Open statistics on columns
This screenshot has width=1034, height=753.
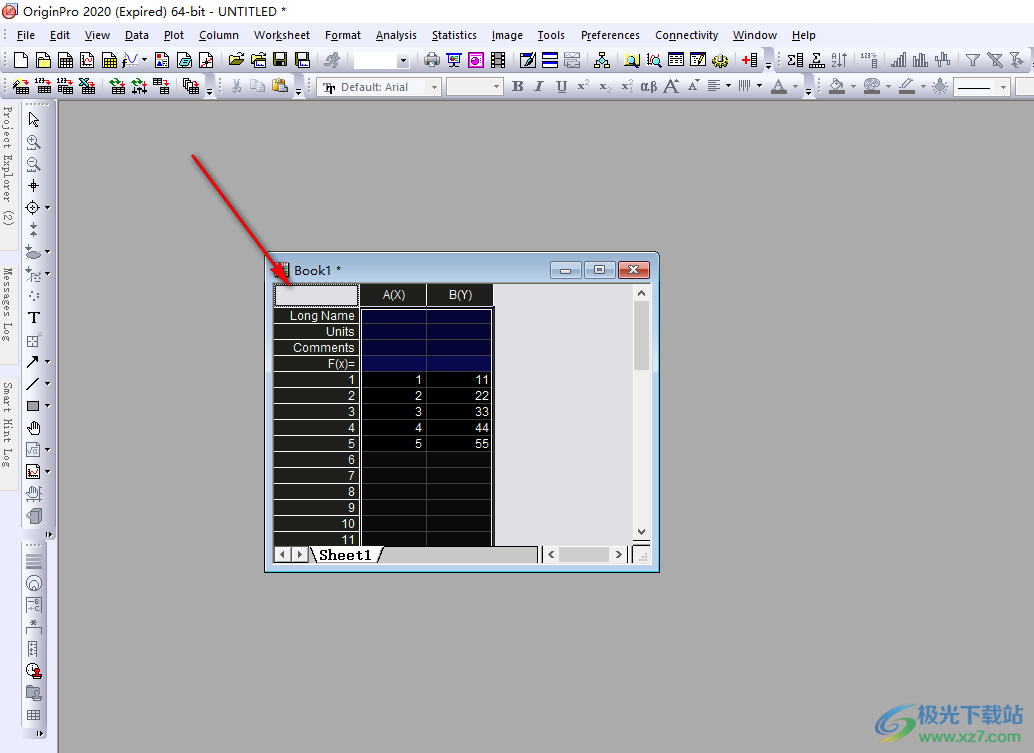(x=795, y=61)
